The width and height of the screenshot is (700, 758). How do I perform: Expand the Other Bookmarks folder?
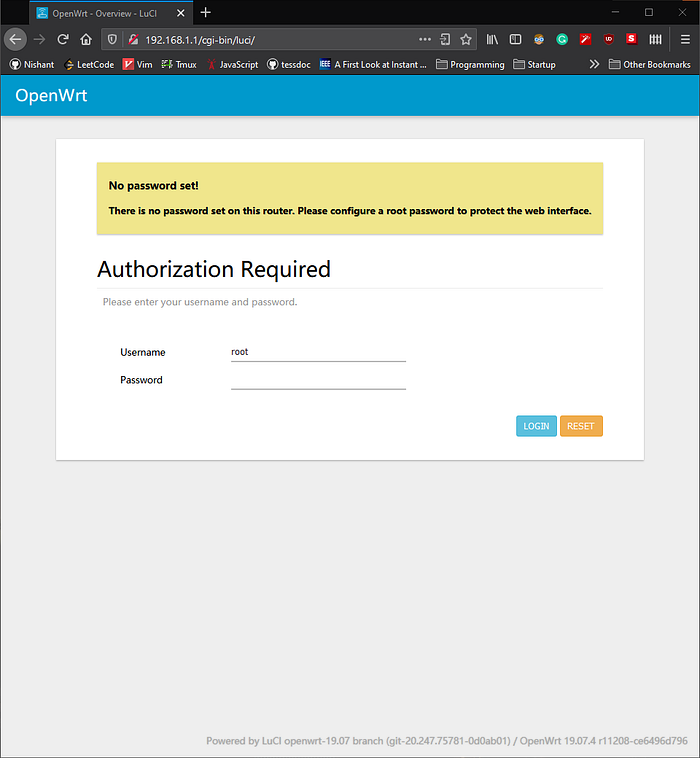650,64
